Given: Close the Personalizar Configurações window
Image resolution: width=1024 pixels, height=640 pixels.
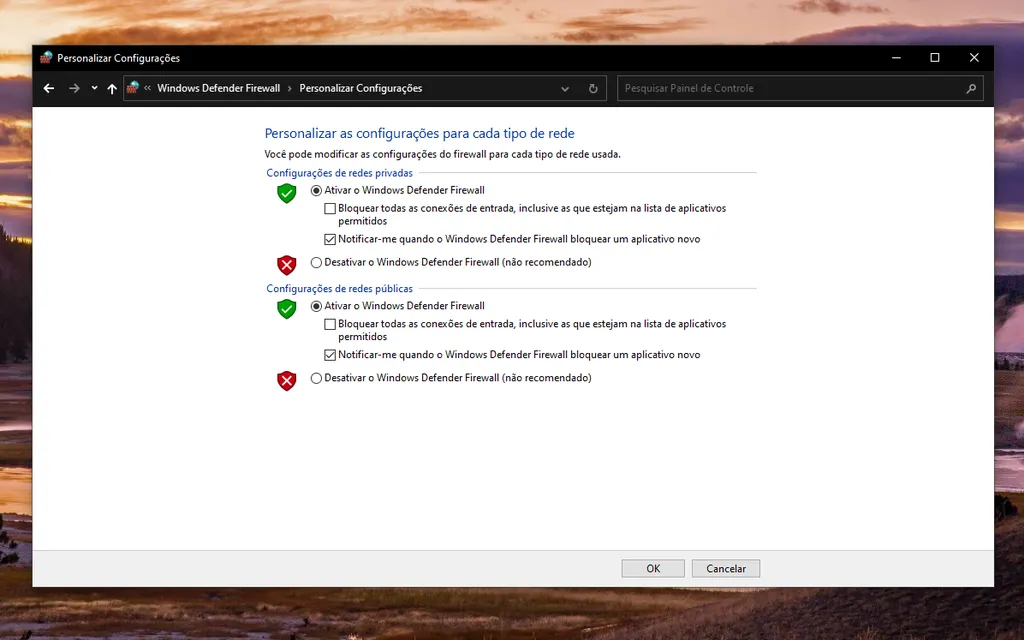Looking at the screenshot, I should (x=974, y=57).
